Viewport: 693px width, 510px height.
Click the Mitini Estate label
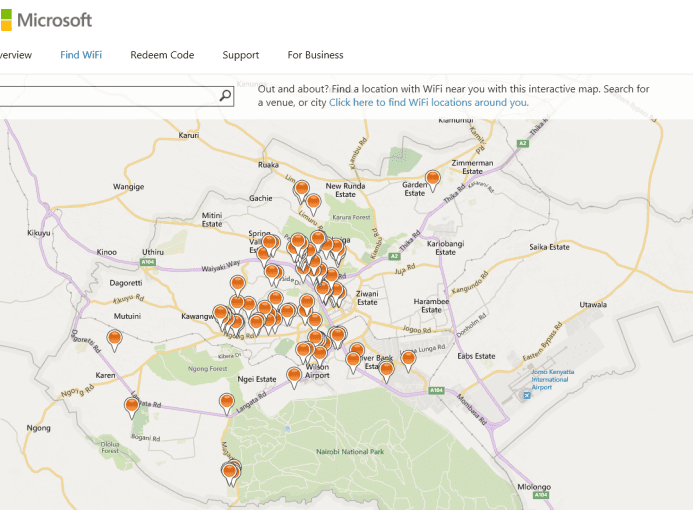pos(212,220)
